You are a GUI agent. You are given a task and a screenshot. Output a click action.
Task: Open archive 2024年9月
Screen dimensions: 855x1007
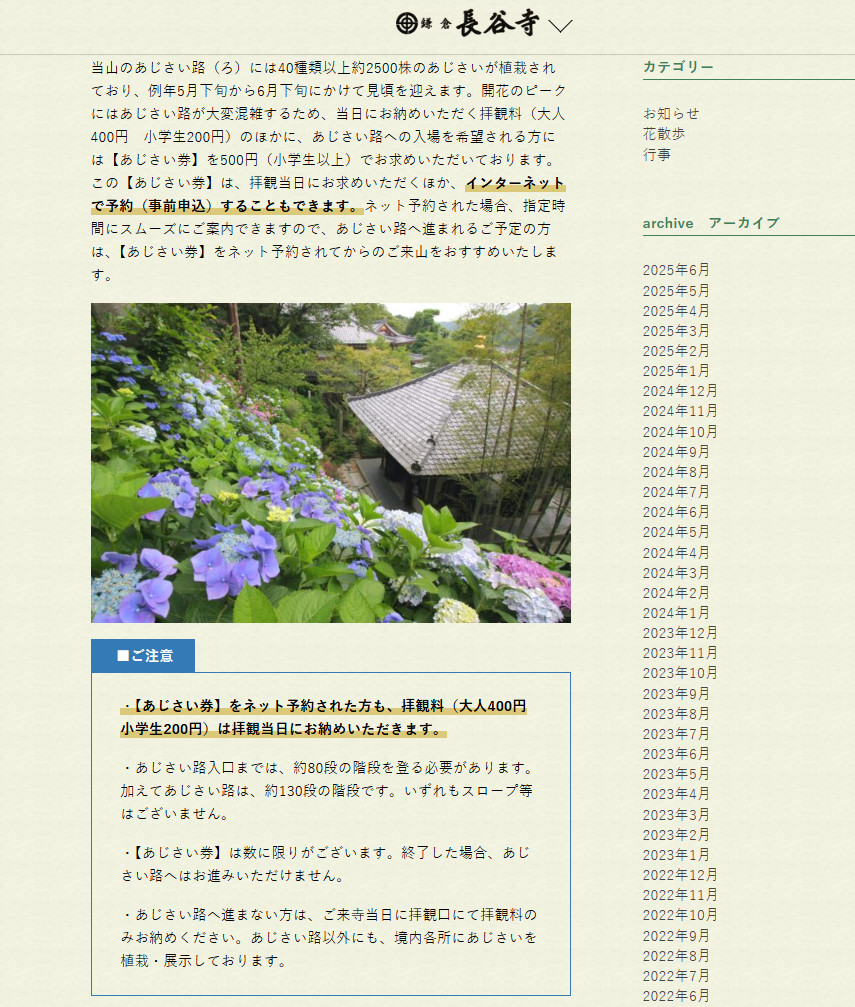[676, 452]
